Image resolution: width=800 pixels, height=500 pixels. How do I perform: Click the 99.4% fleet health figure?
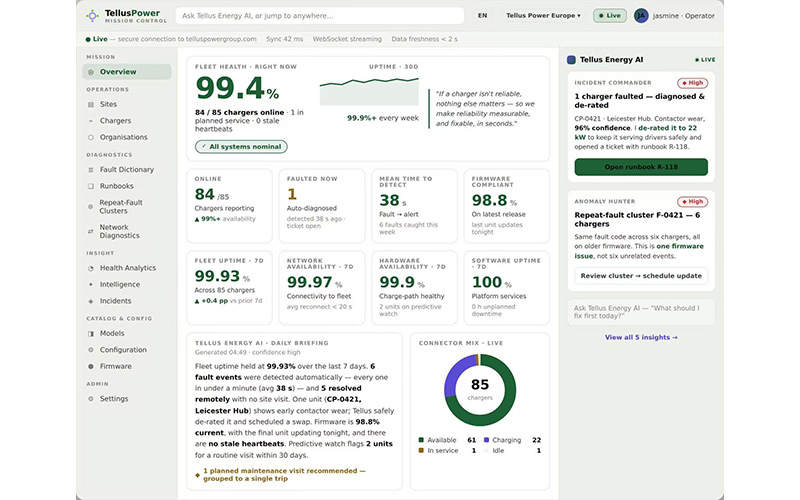click(237, 88)
